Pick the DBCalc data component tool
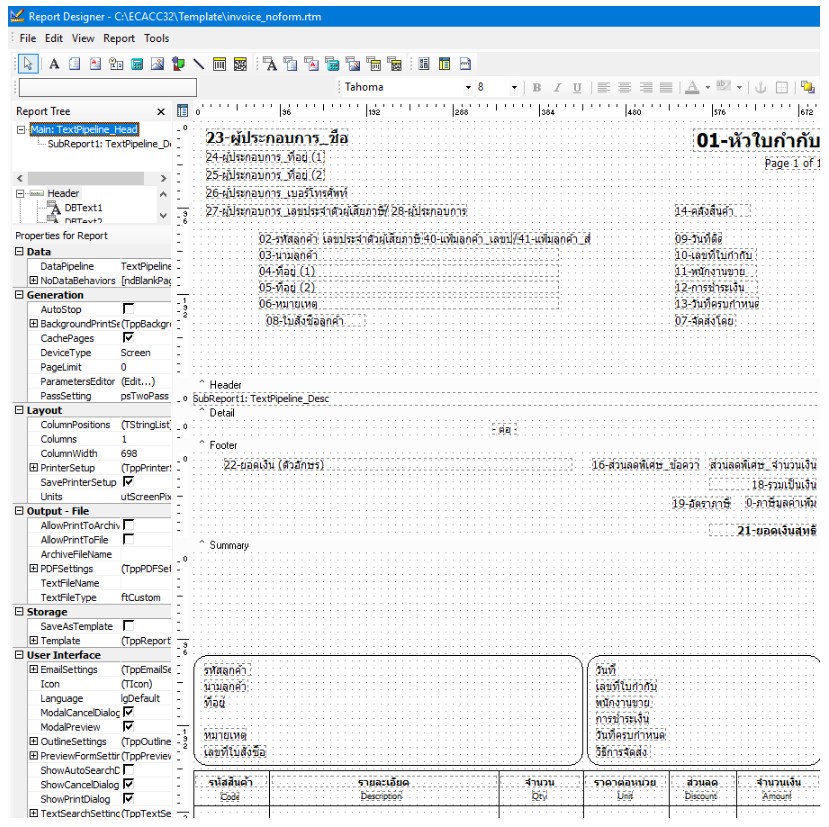 [x=332, y=64]
